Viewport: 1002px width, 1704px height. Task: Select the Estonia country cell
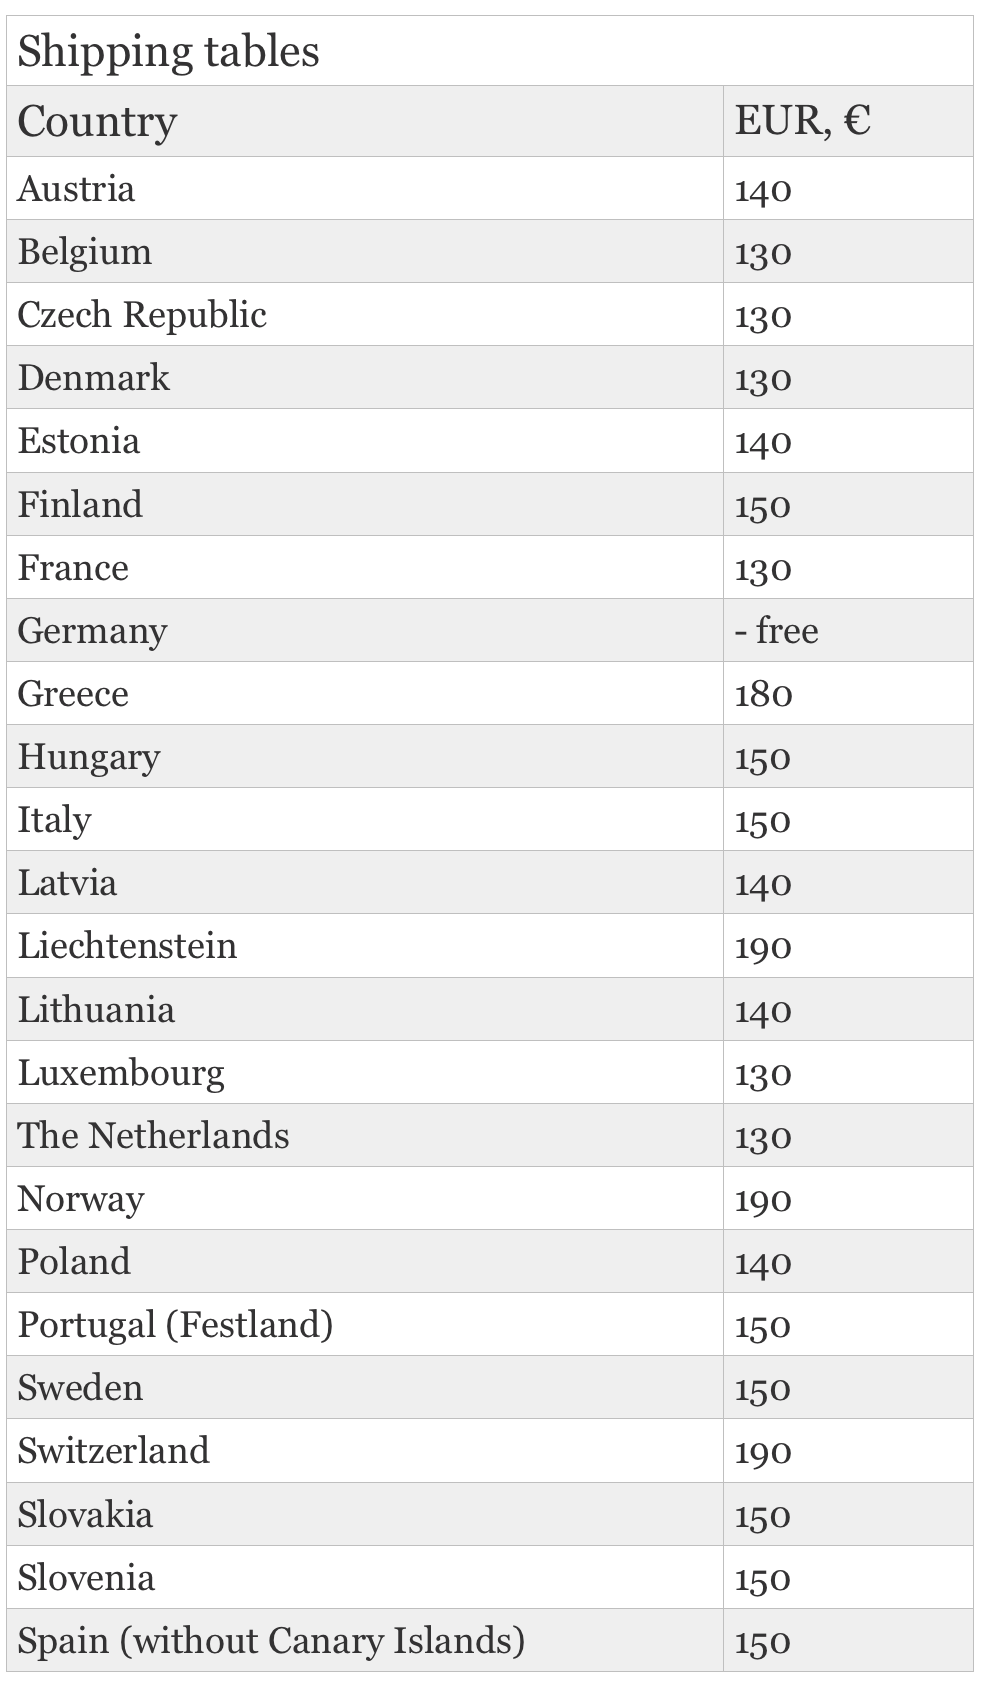[x=365, y=440]
